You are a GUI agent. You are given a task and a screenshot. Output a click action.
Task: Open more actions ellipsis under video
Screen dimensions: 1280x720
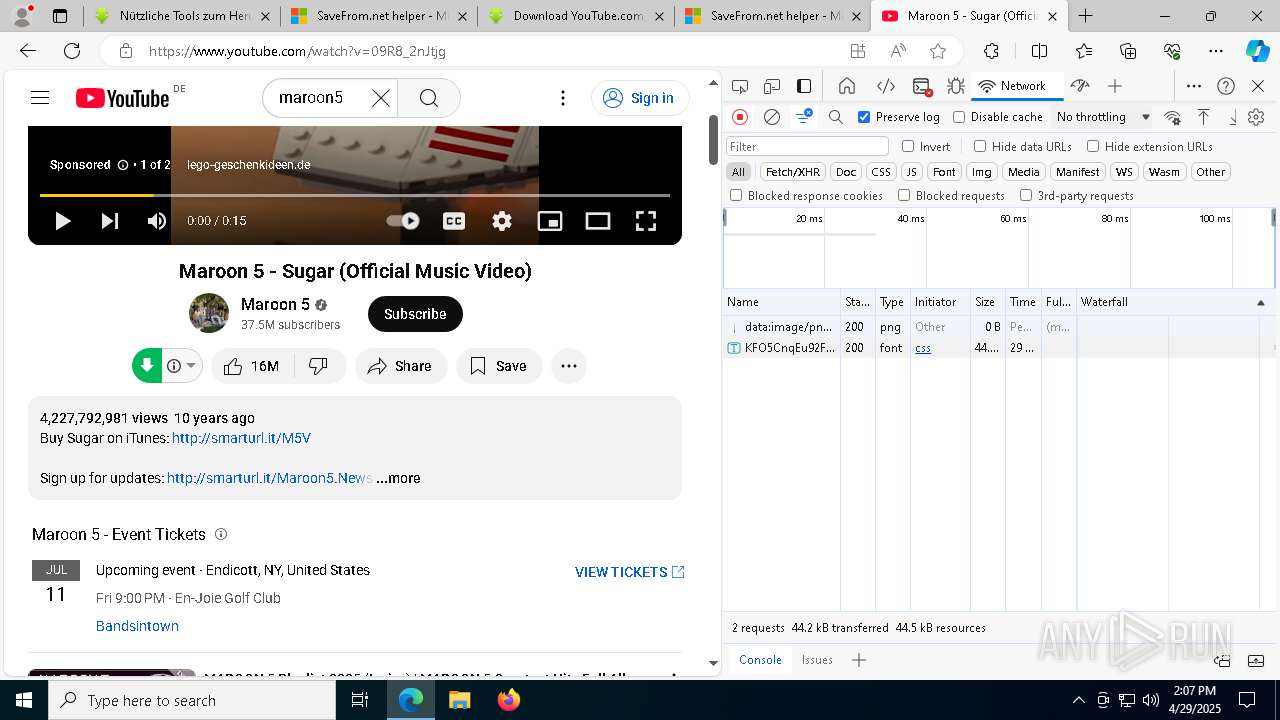click(x=569, y=366)
